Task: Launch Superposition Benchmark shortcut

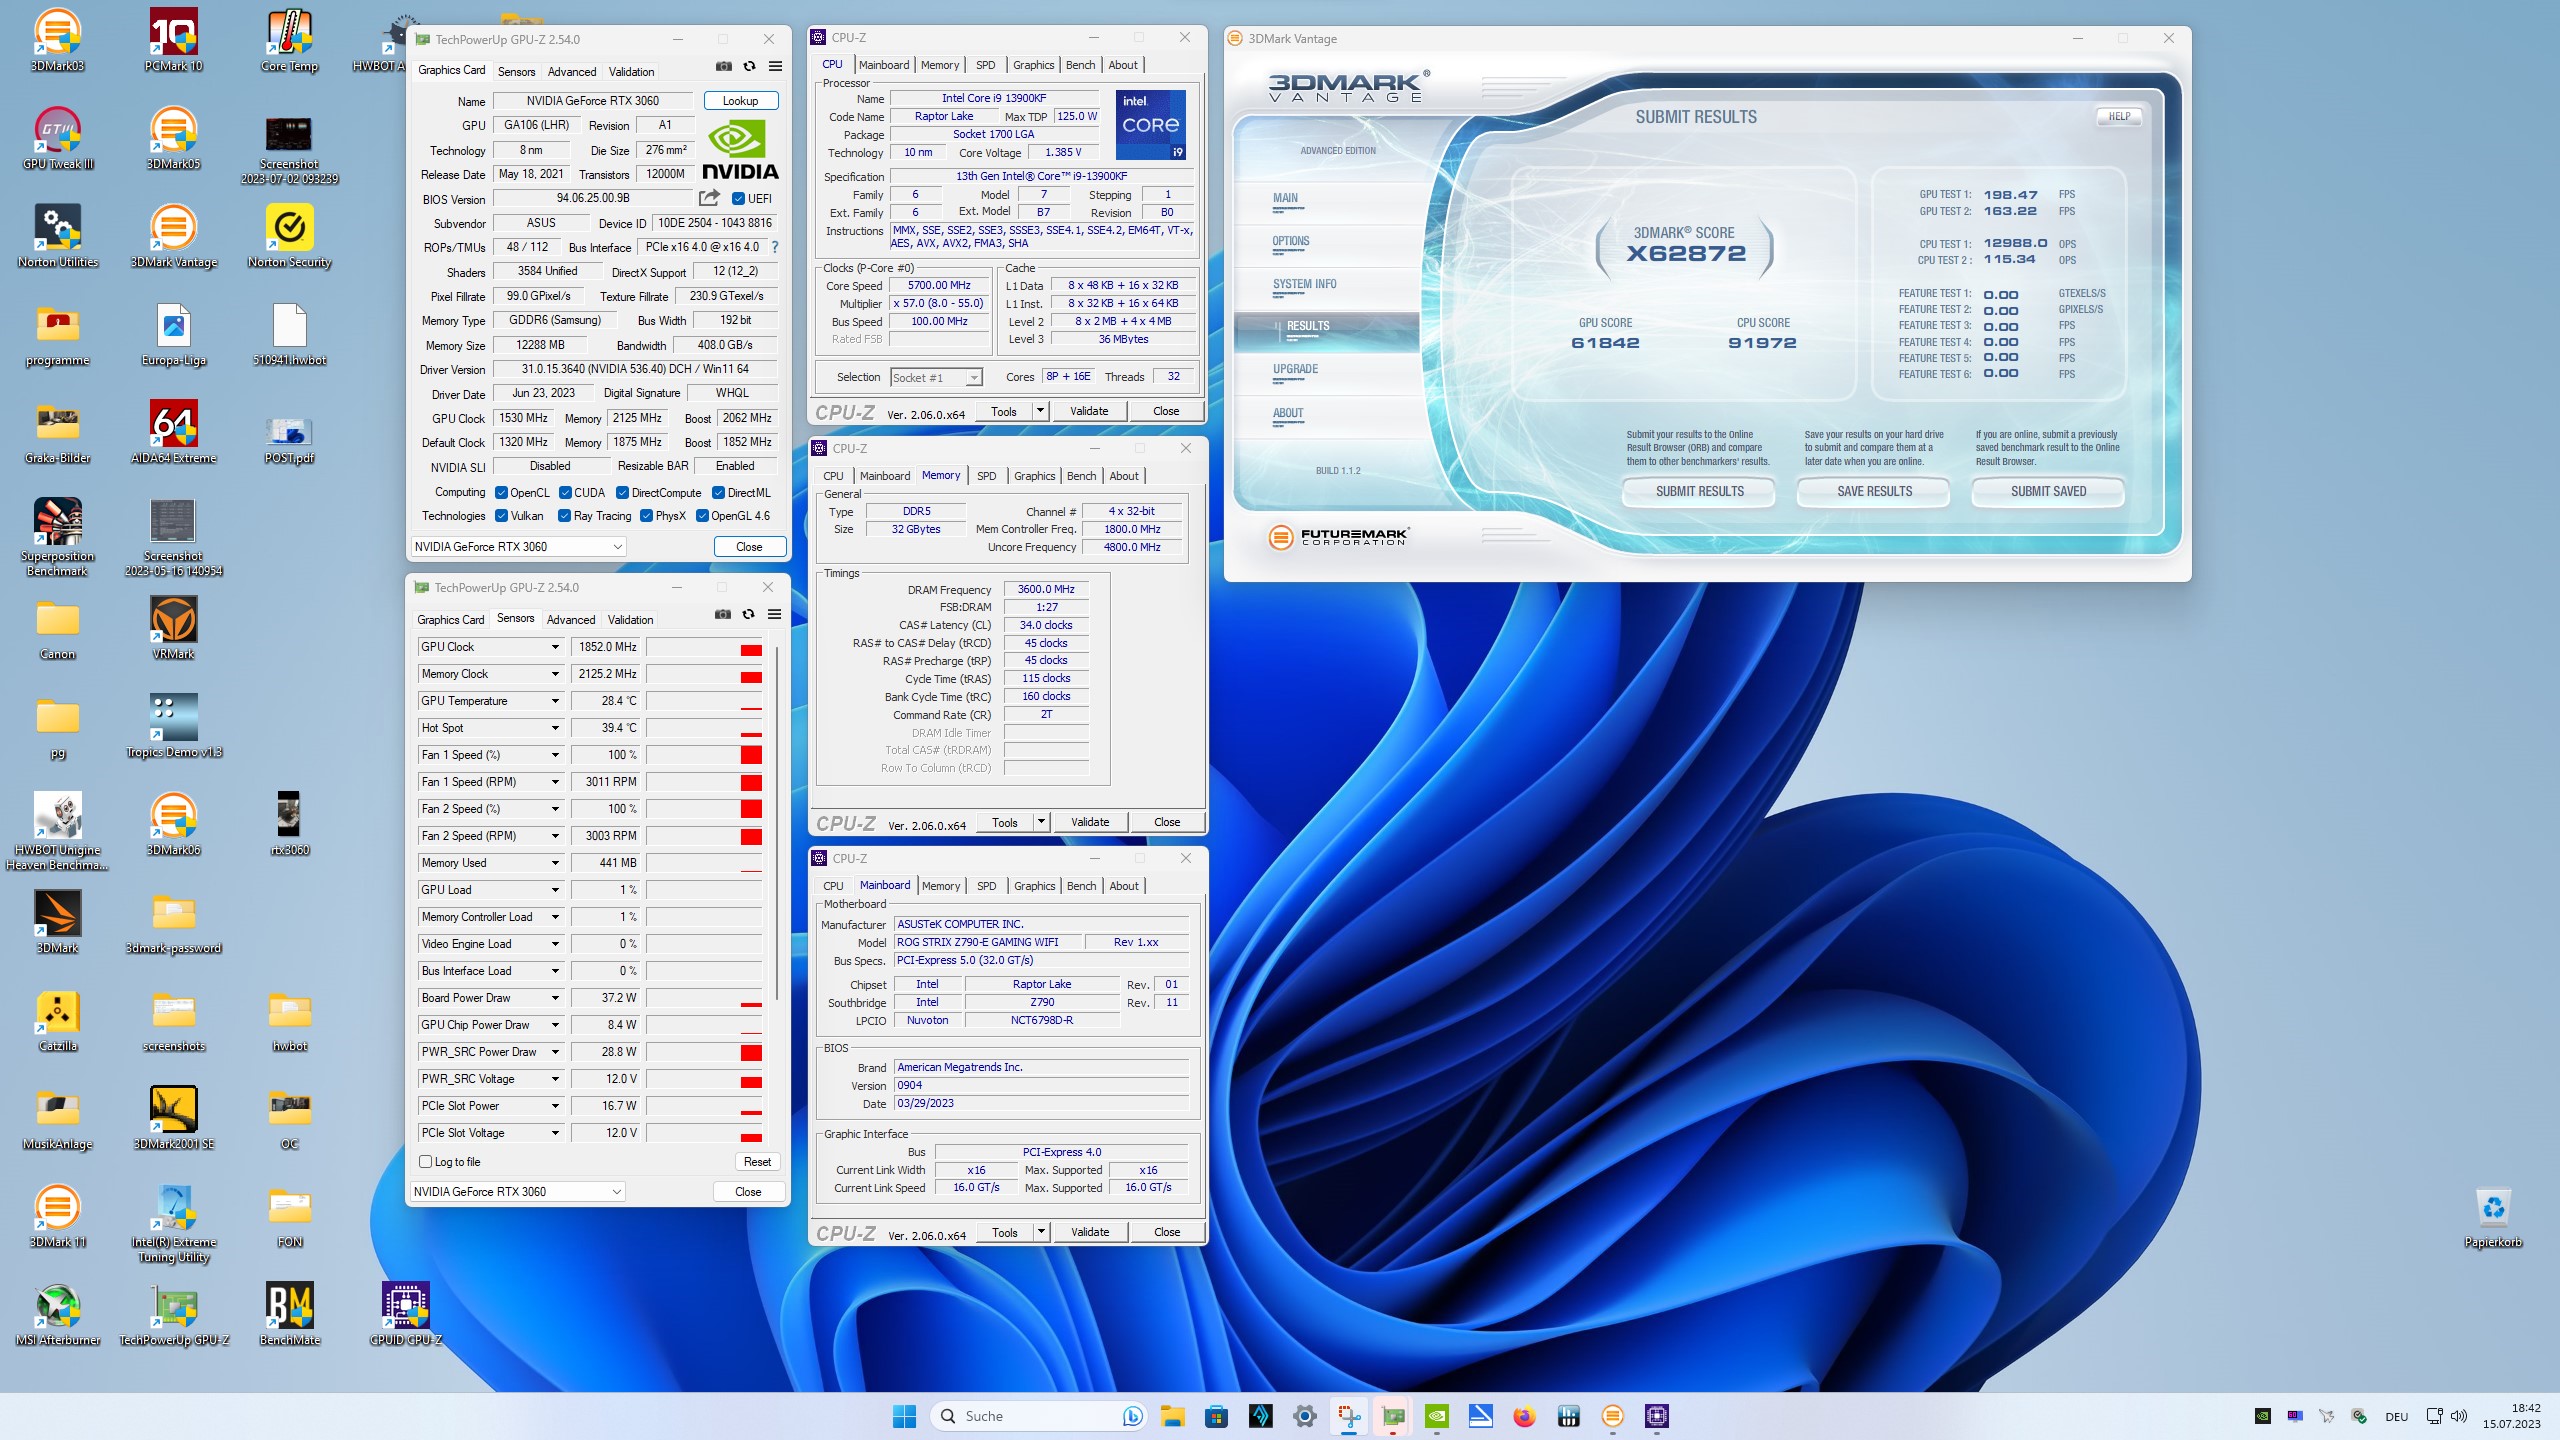Action: click(57, 536)
